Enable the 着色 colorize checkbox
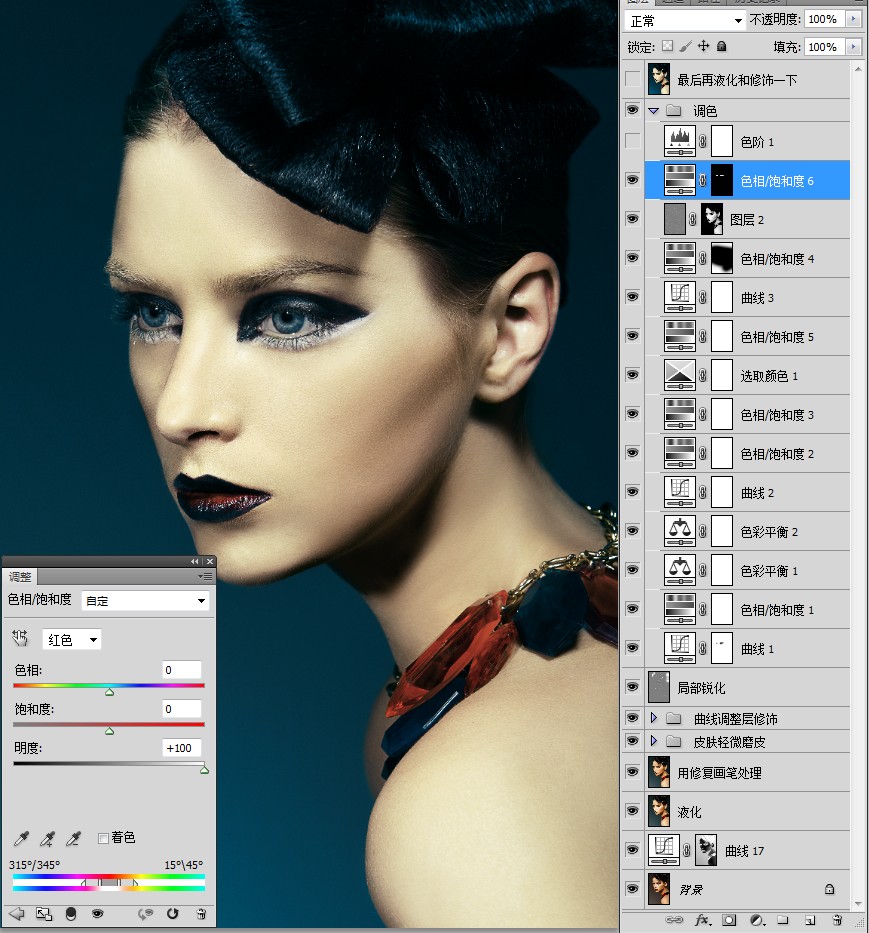 coord(103,838)
